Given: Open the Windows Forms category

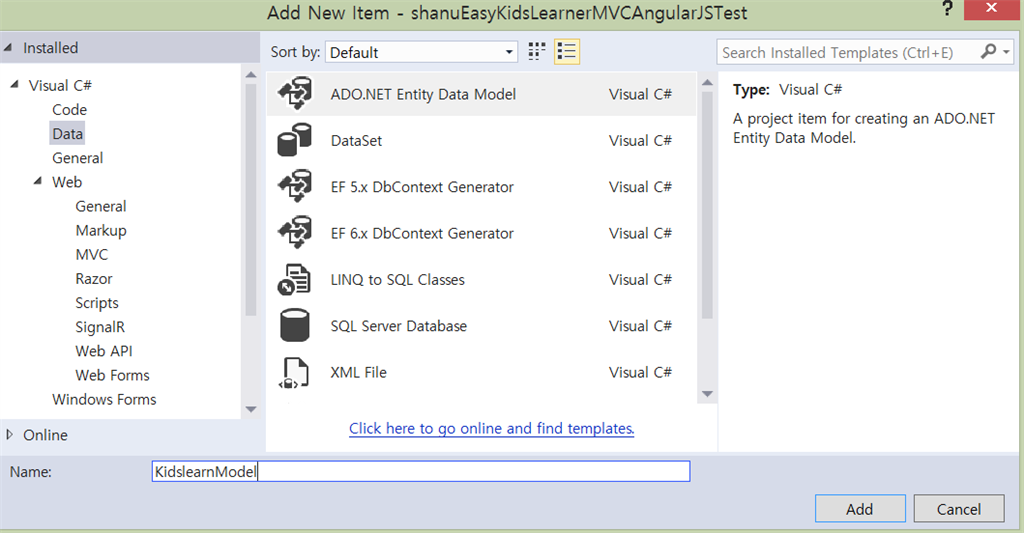Looking at the screenshot, I should (x=104, y=399).
